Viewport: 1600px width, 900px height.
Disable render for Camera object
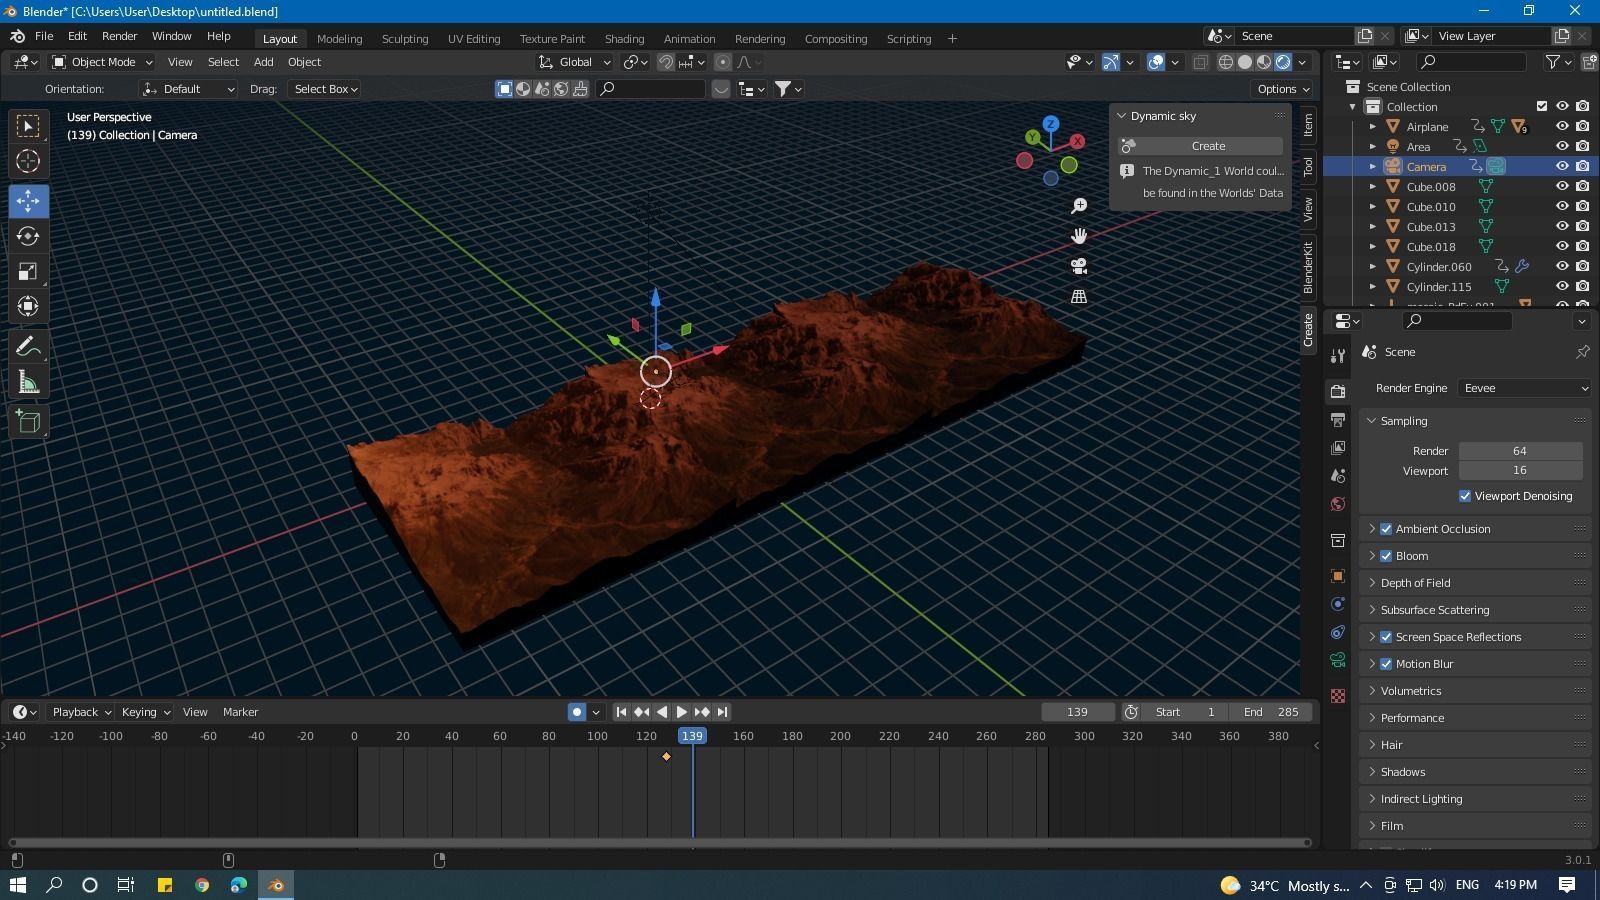tap(1582, 166)
